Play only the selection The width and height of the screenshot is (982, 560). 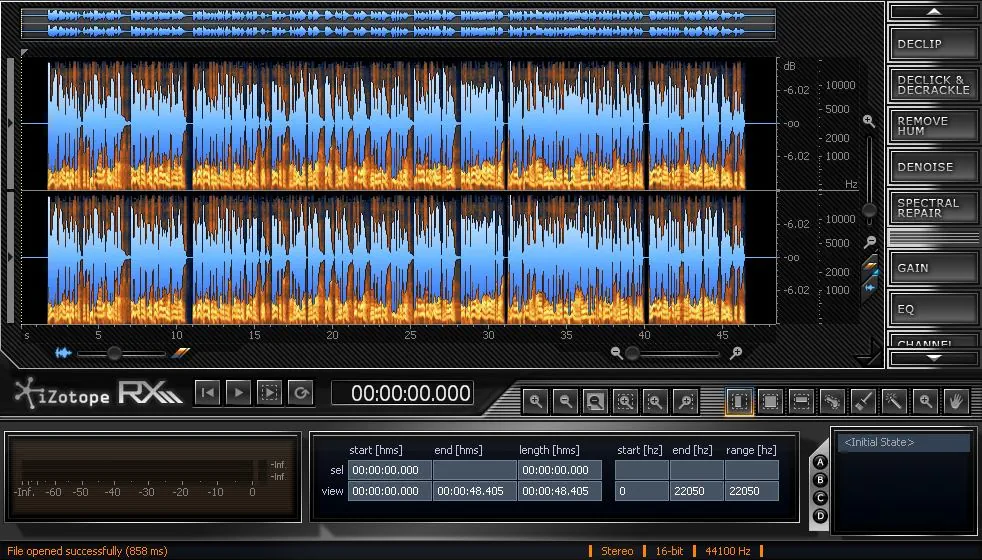[269, 393]
